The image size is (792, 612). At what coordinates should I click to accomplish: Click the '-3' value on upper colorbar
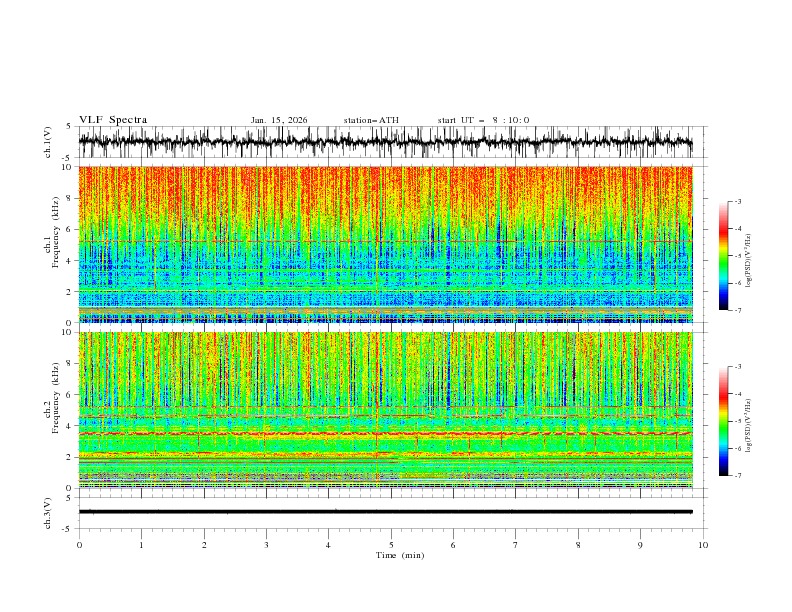click(737, 201)
